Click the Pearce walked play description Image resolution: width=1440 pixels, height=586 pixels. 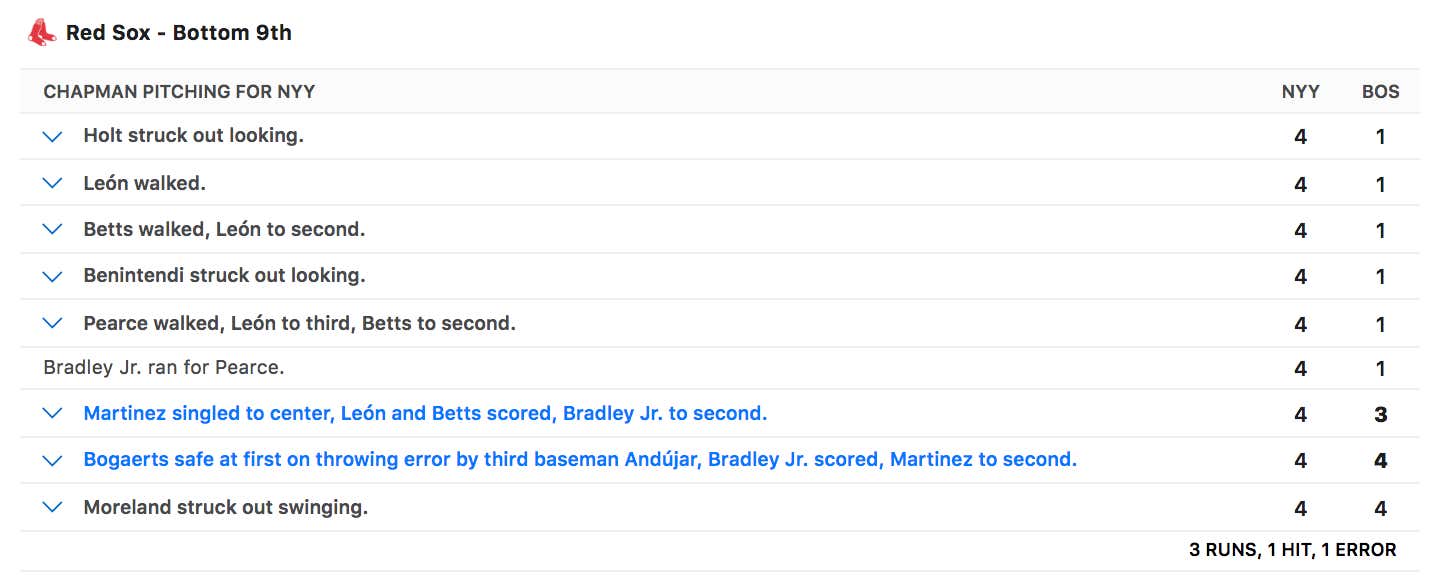(x=299, y=324)
